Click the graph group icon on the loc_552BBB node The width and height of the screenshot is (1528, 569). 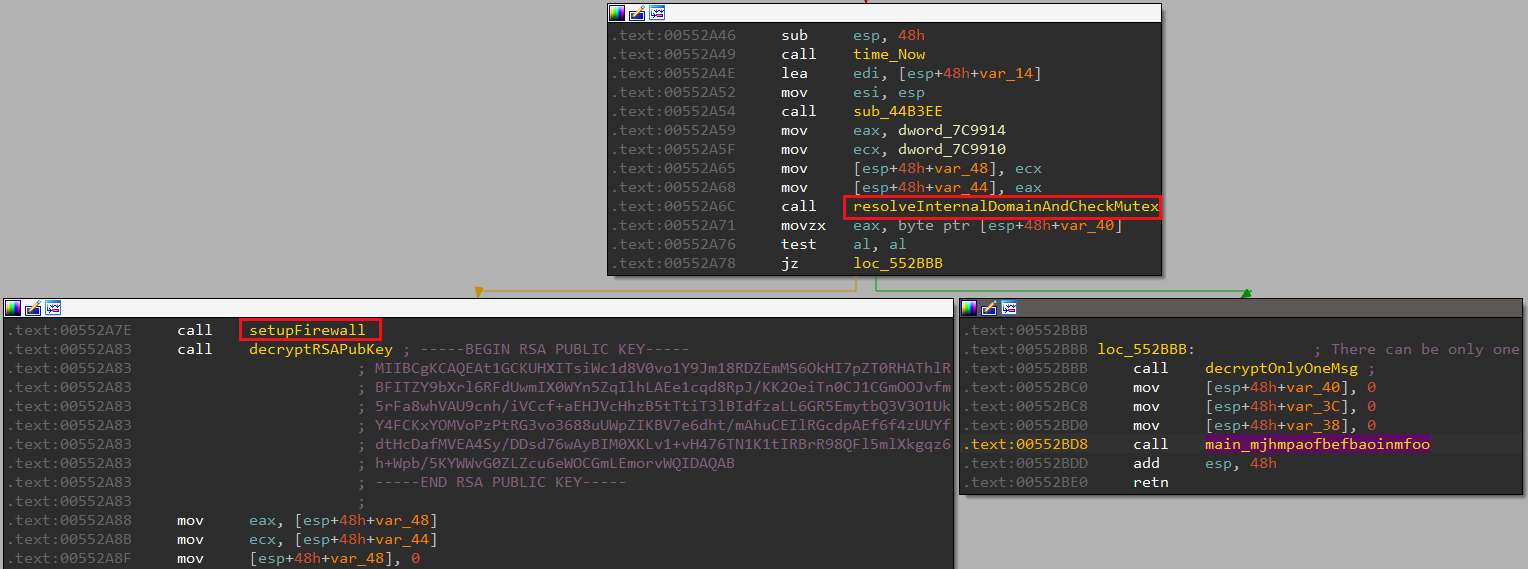pos(1009,307)
